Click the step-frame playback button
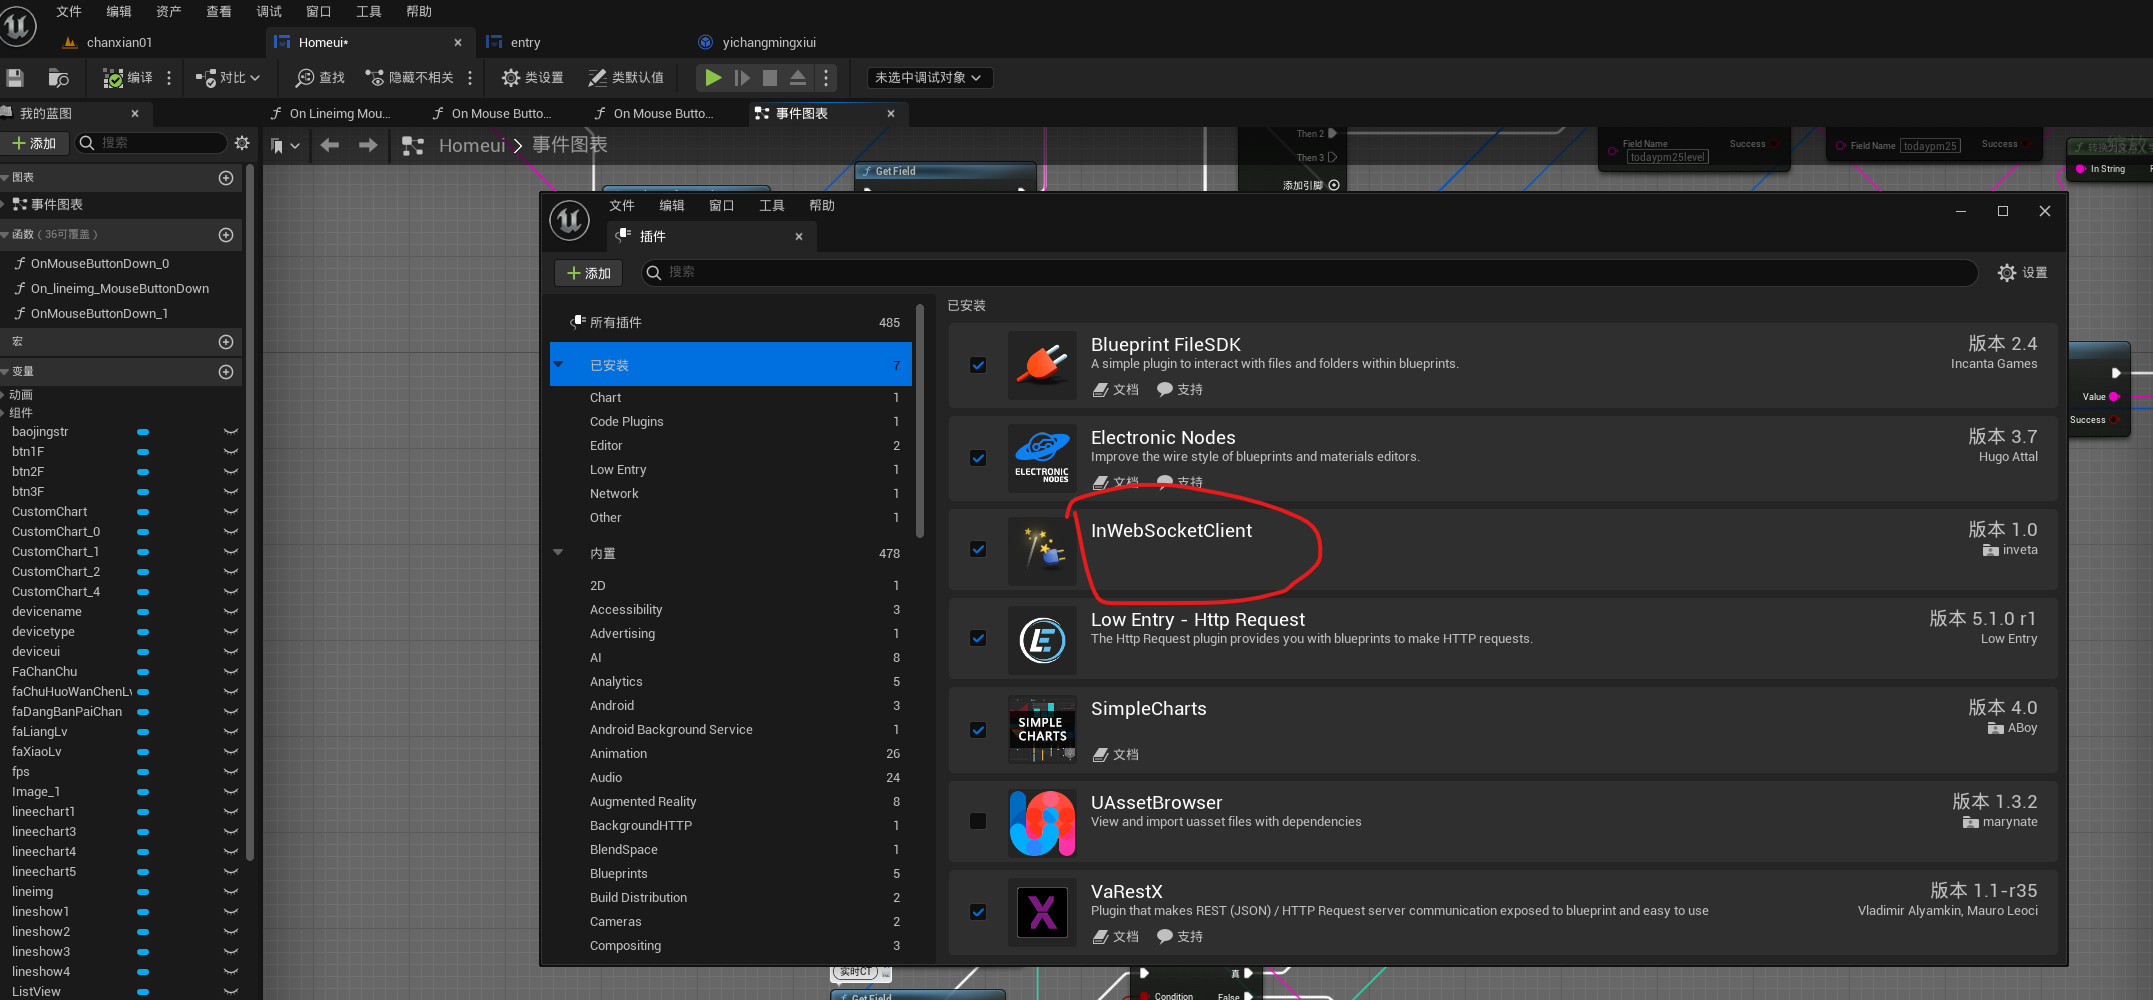This screenshot has height=1000, width=2153. pyautogui.click(x=742, y=78)
